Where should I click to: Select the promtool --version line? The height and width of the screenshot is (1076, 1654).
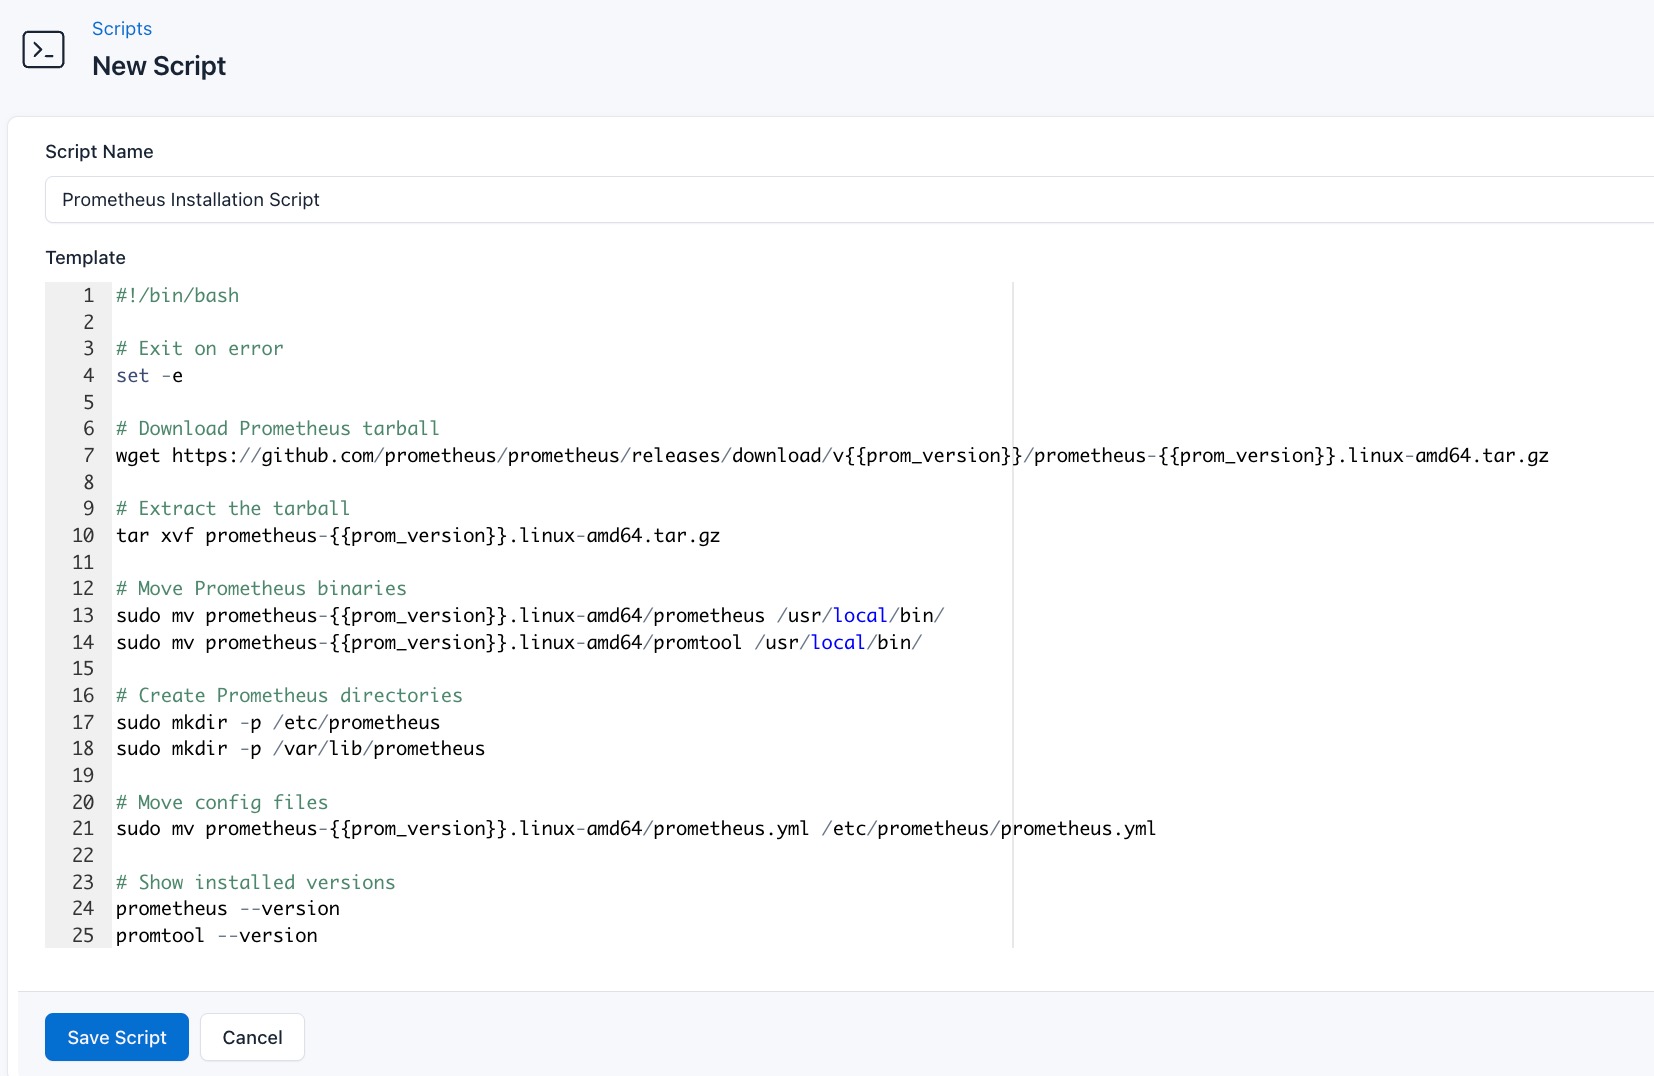coord(215,936)
